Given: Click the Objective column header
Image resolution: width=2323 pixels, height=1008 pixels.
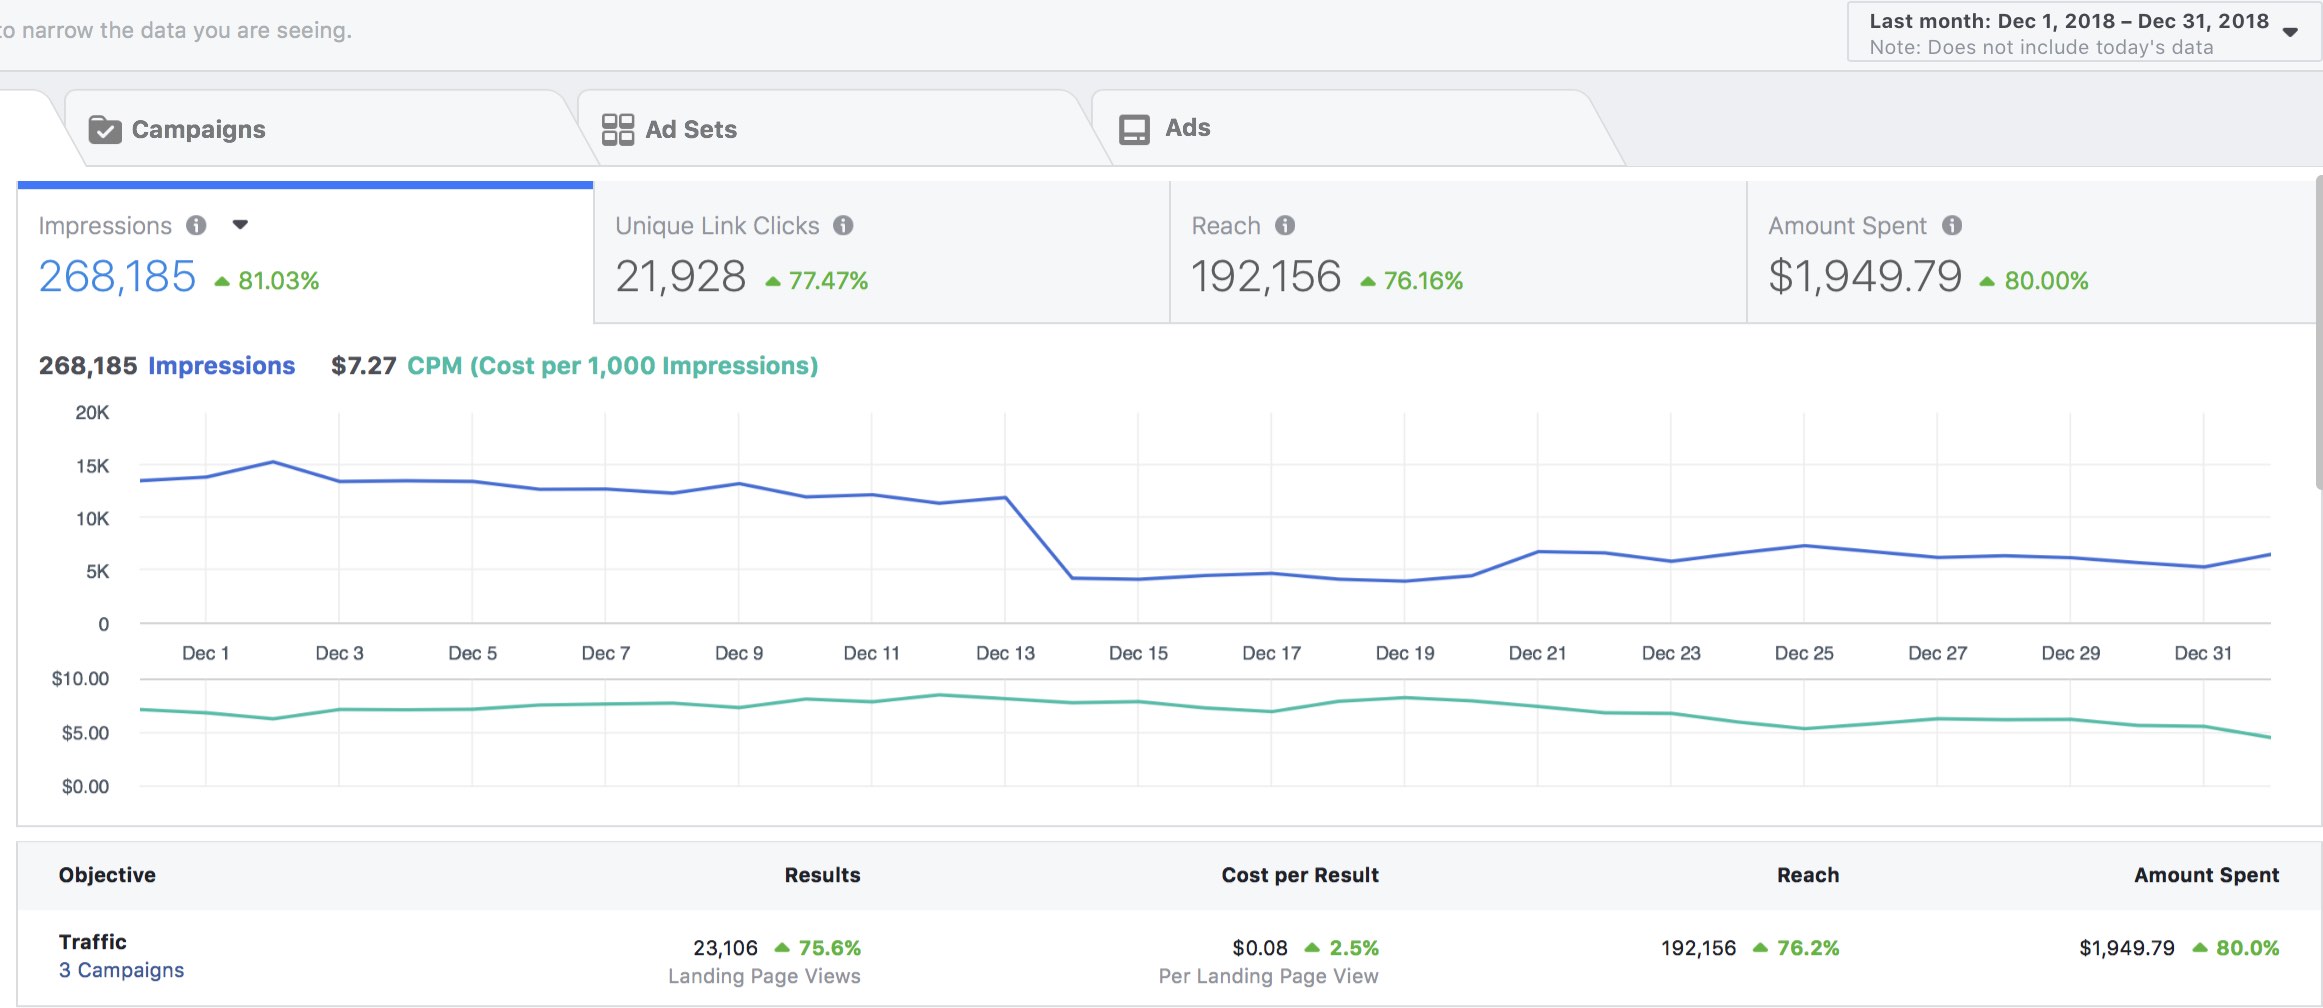Looking at the screenshot, I should click(x=107, y=875).
